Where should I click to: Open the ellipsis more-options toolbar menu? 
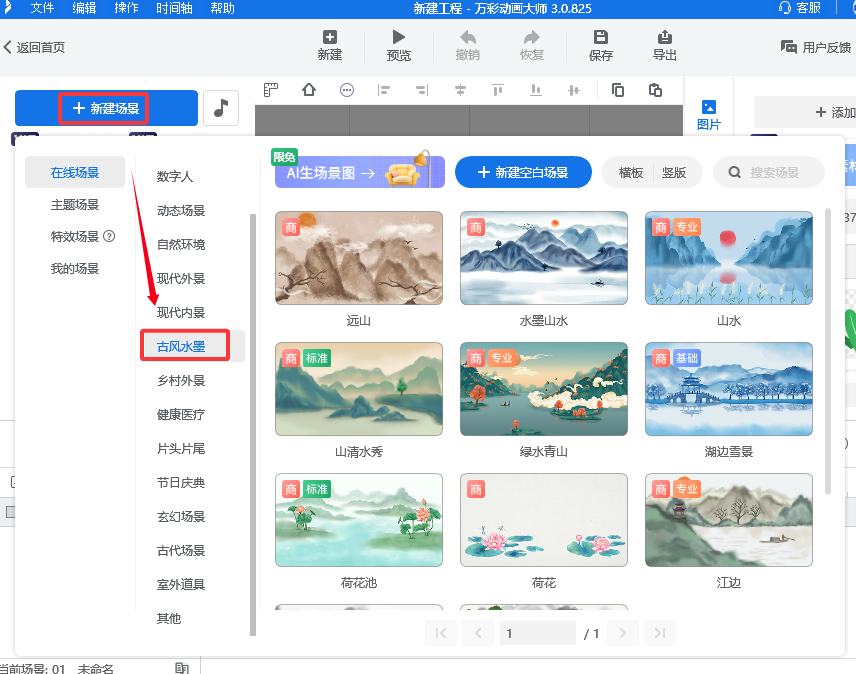point(346,90)
